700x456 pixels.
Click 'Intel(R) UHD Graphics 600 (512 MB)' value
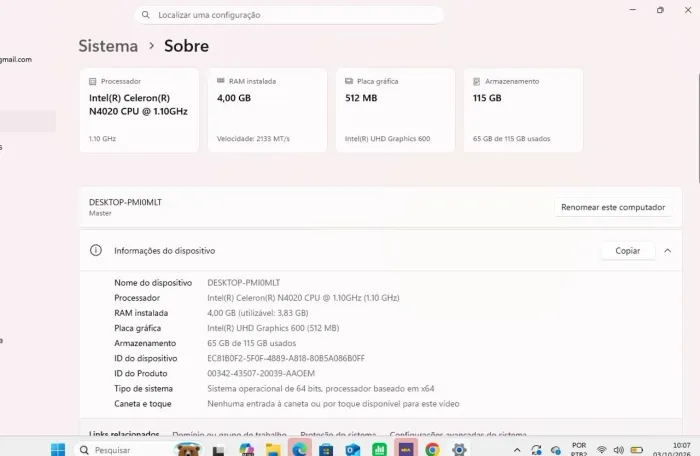(273, 328)
